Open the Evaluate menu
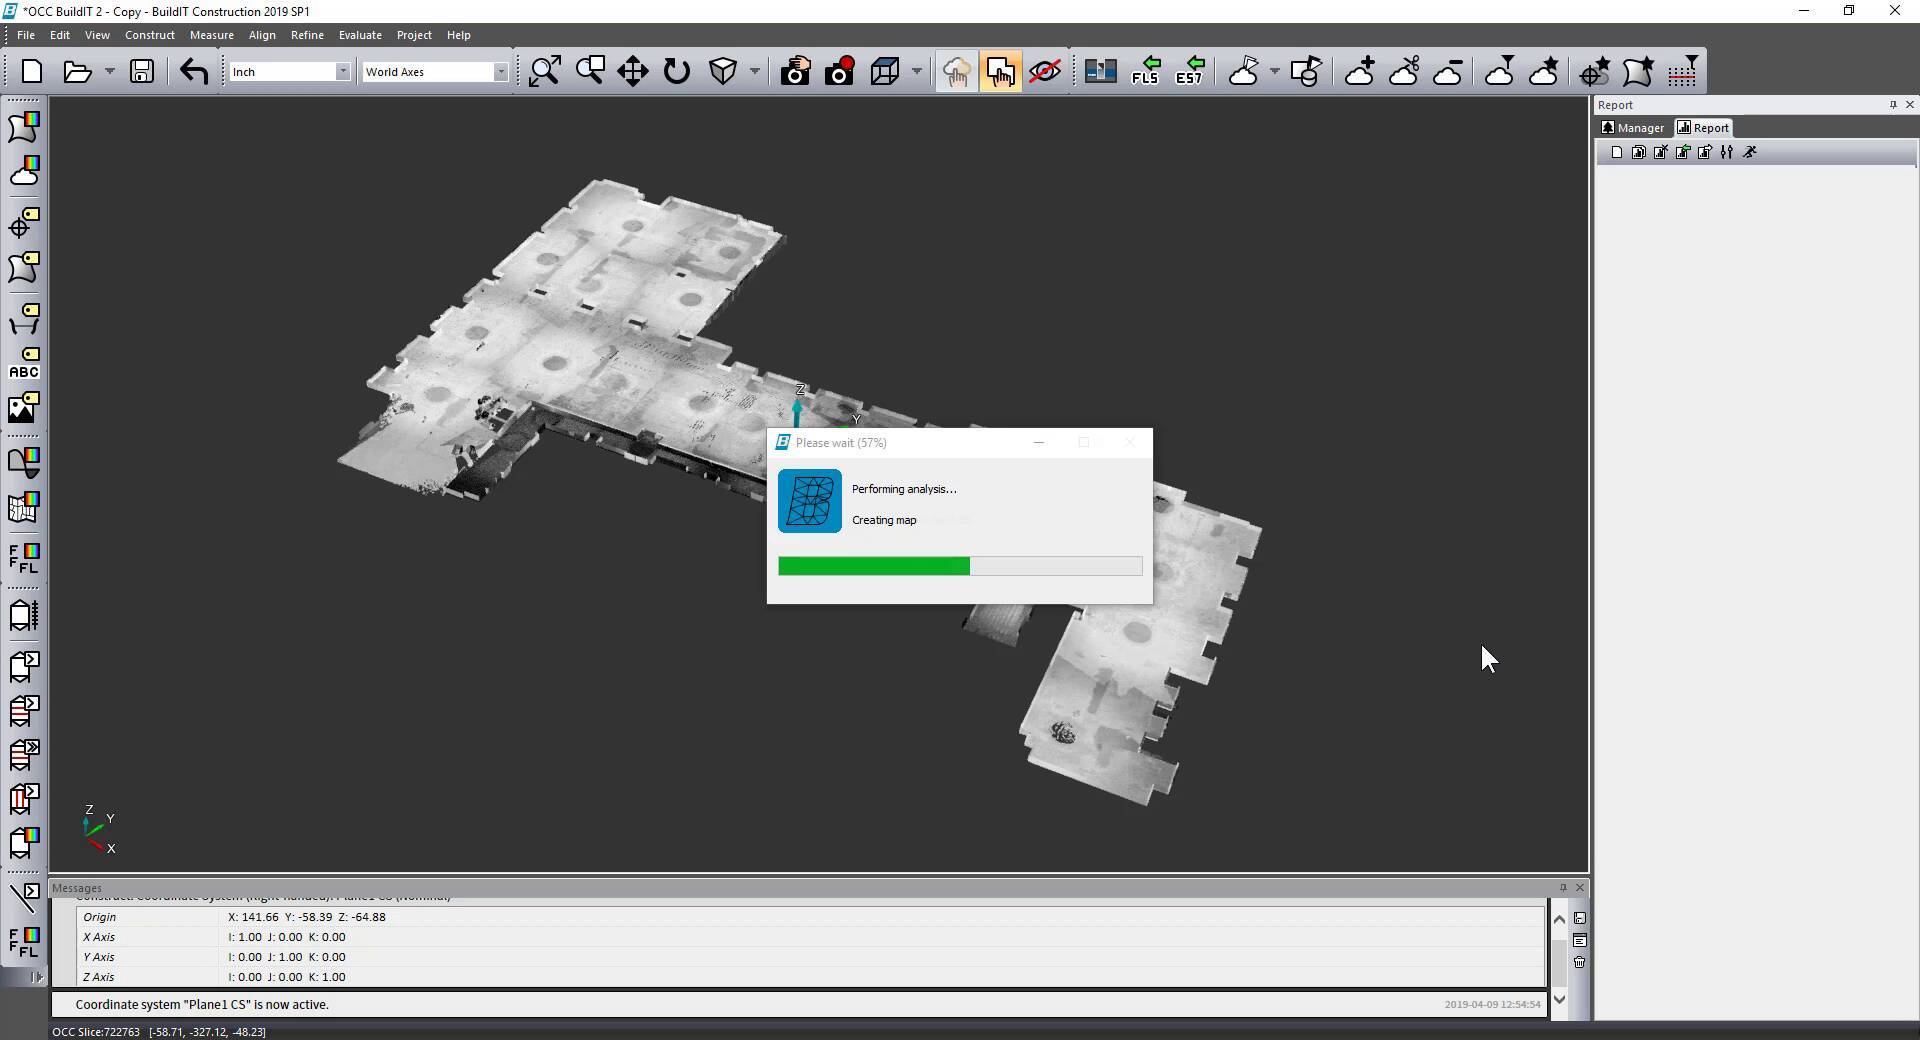This screenshot has width=1920, height=1040. 360,35
